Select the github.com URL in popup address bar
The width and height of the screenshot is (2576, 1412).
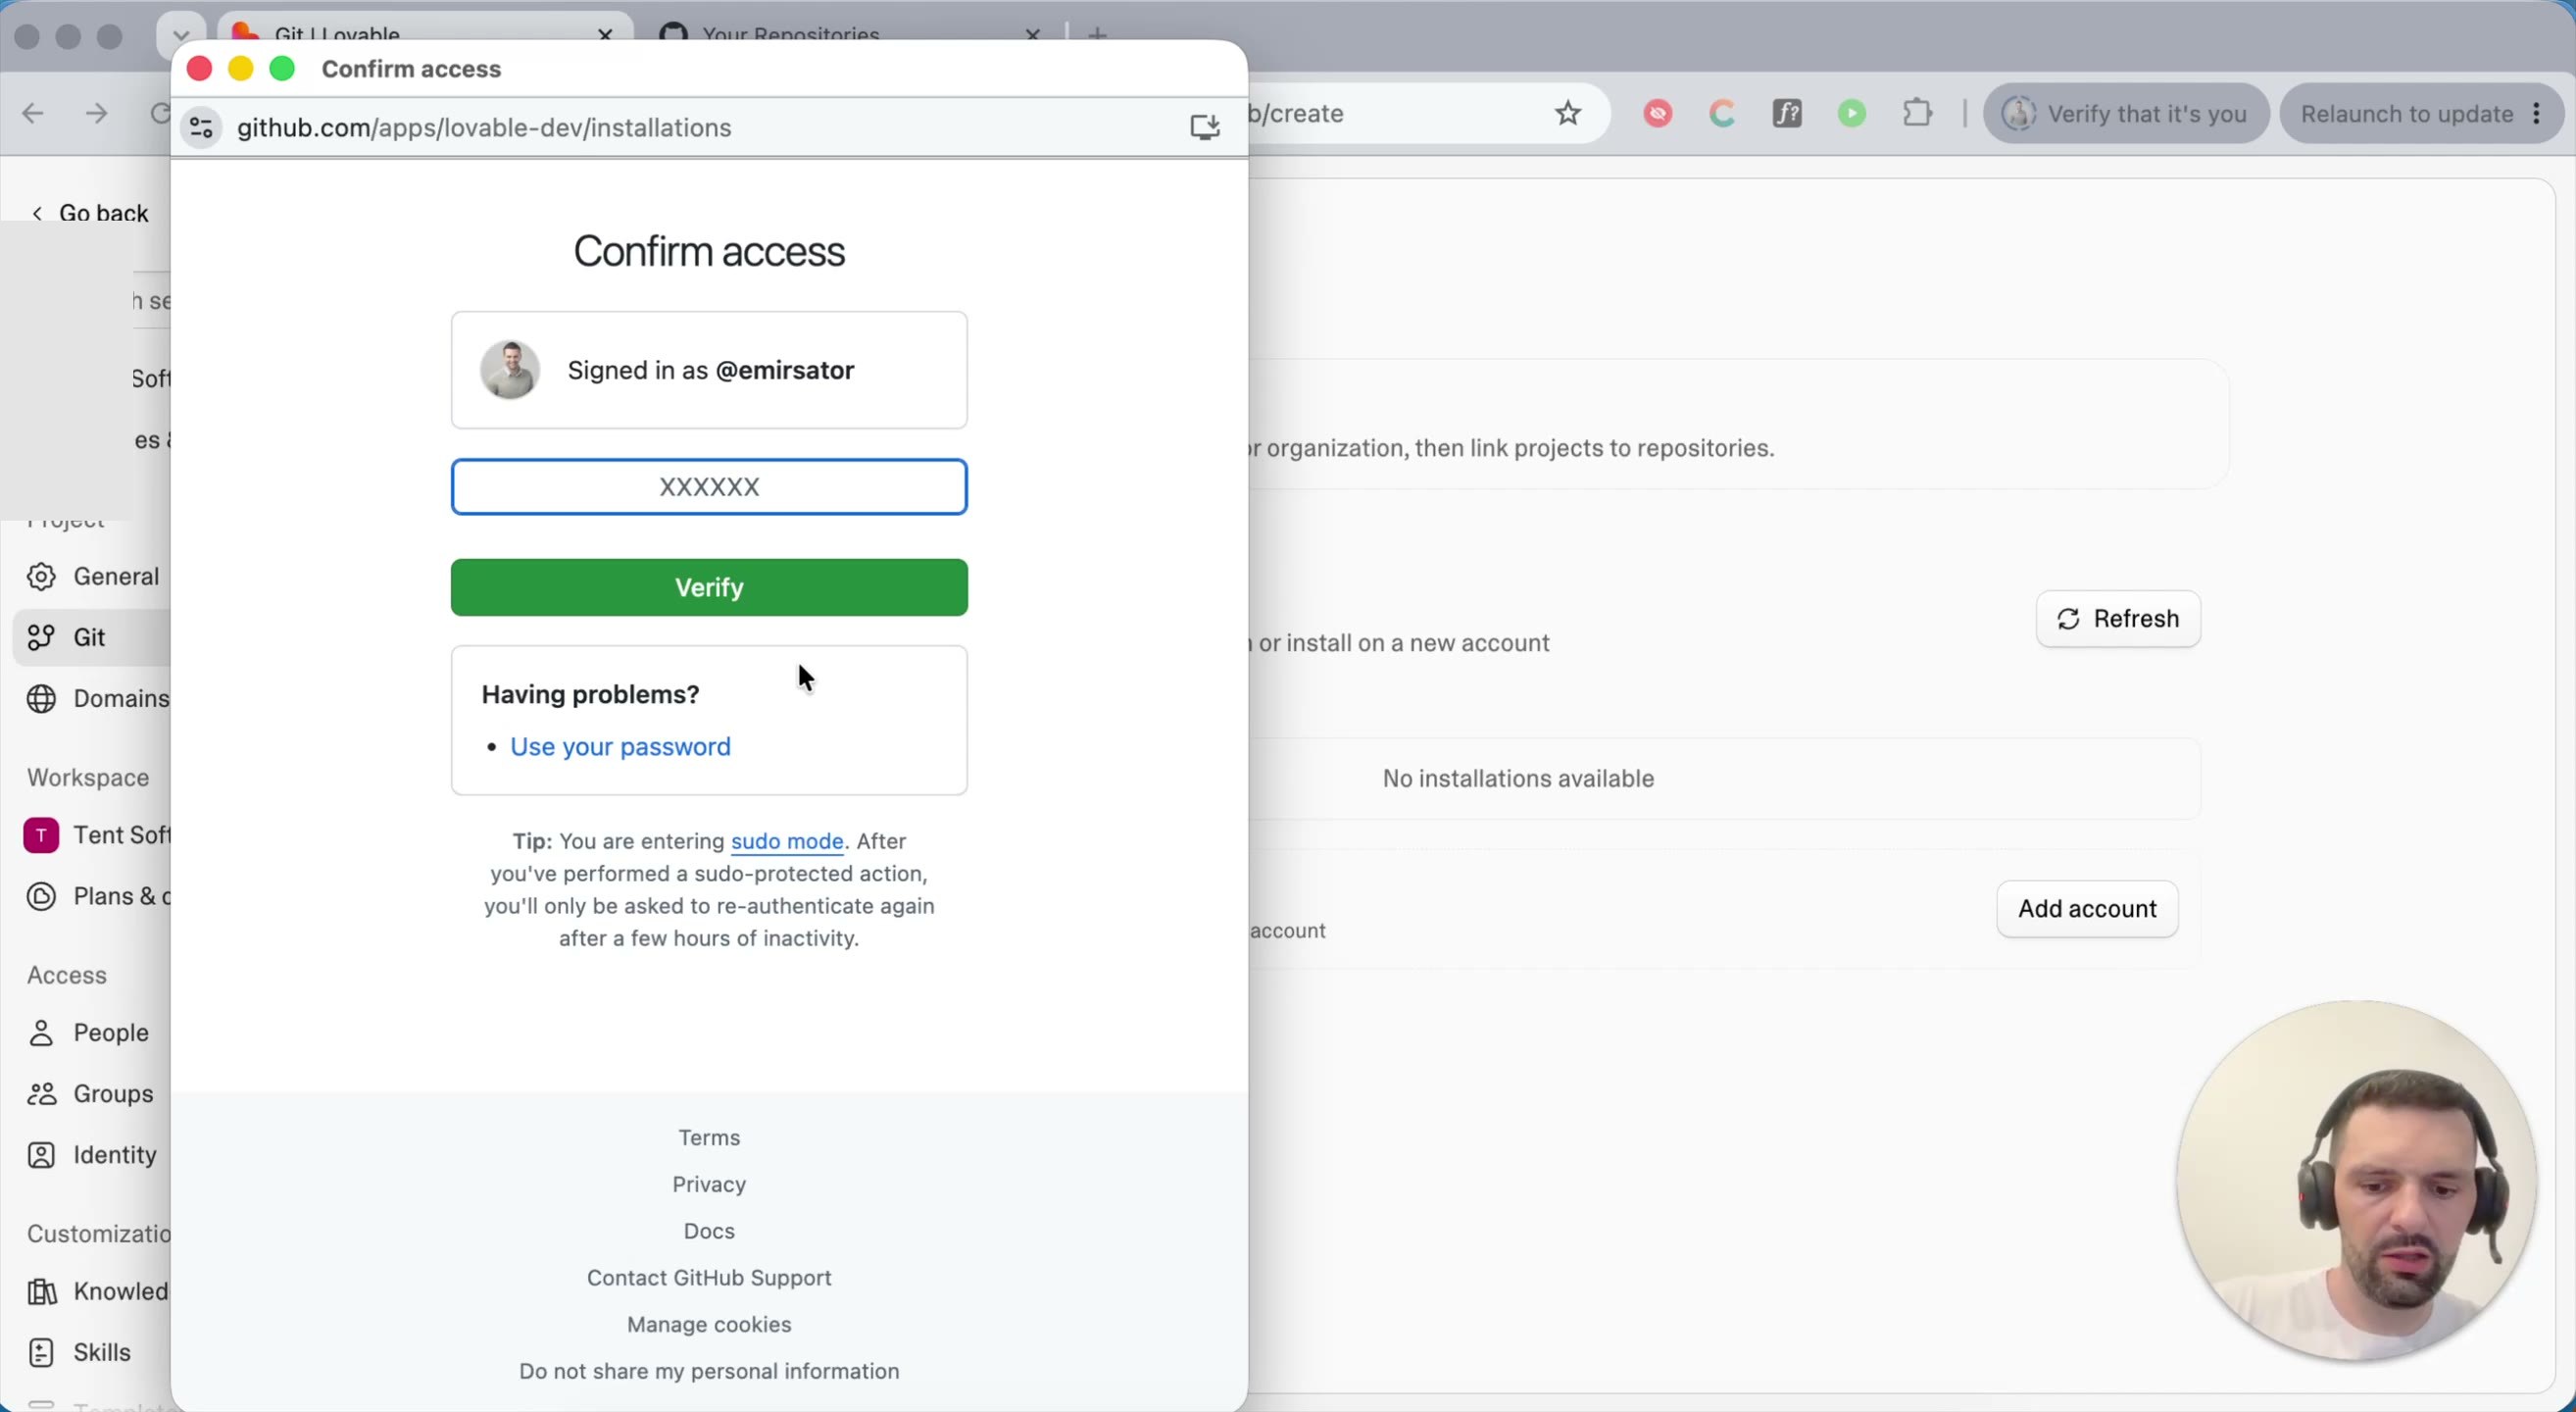(485, 128)
